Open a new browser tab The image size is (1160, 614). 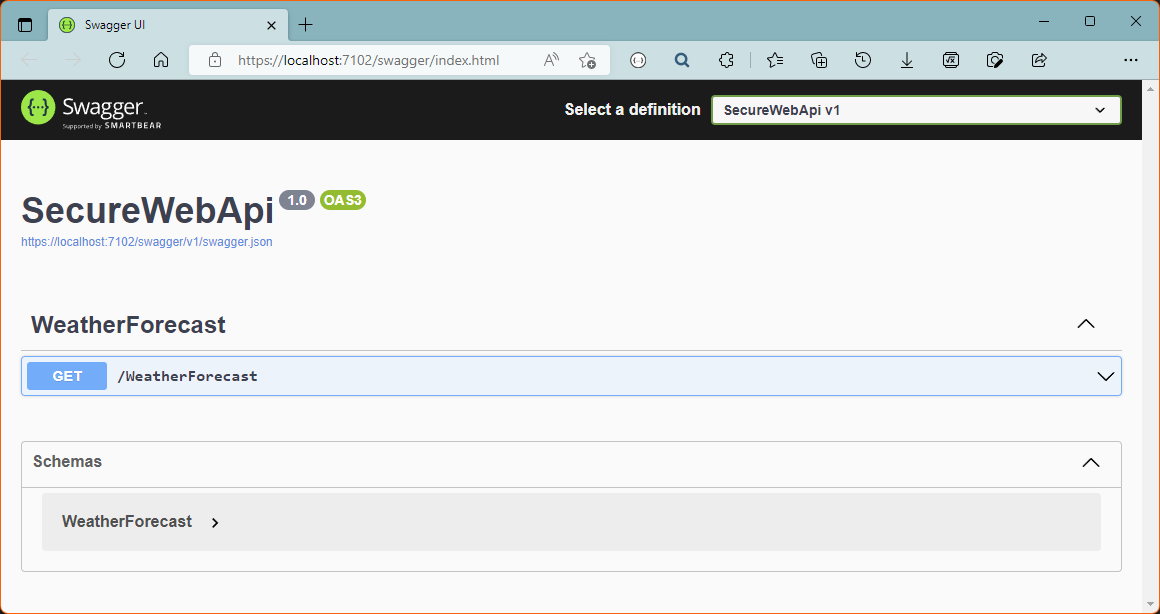(306, 25)
